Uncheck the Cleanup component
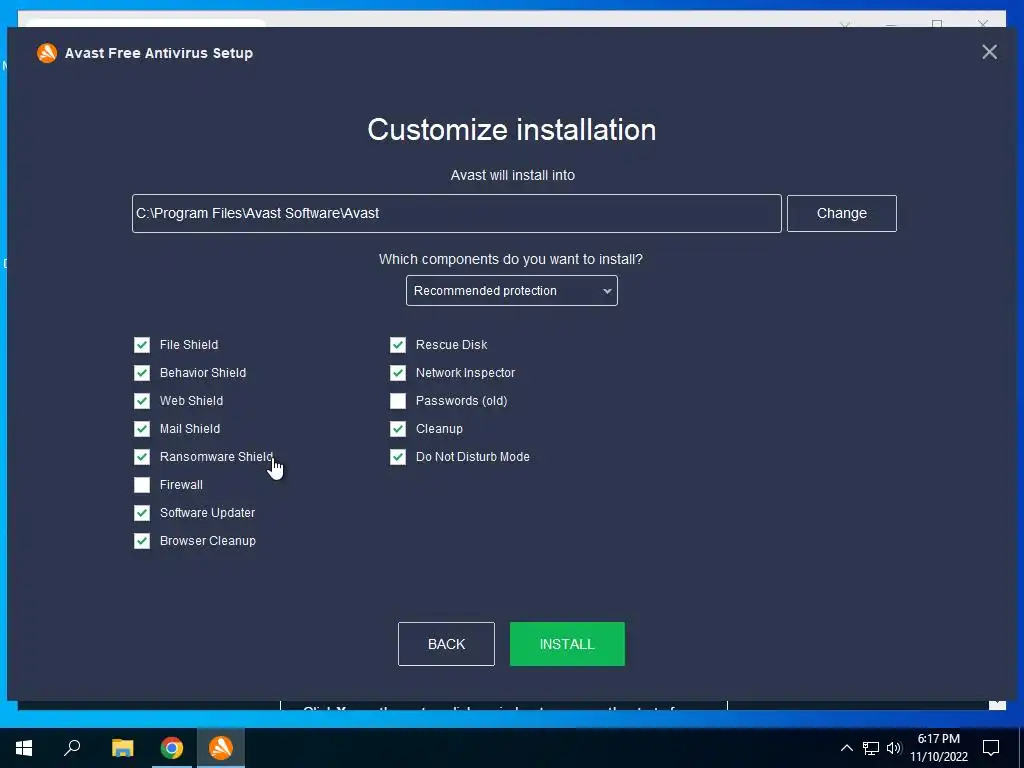 pos(398,429)
